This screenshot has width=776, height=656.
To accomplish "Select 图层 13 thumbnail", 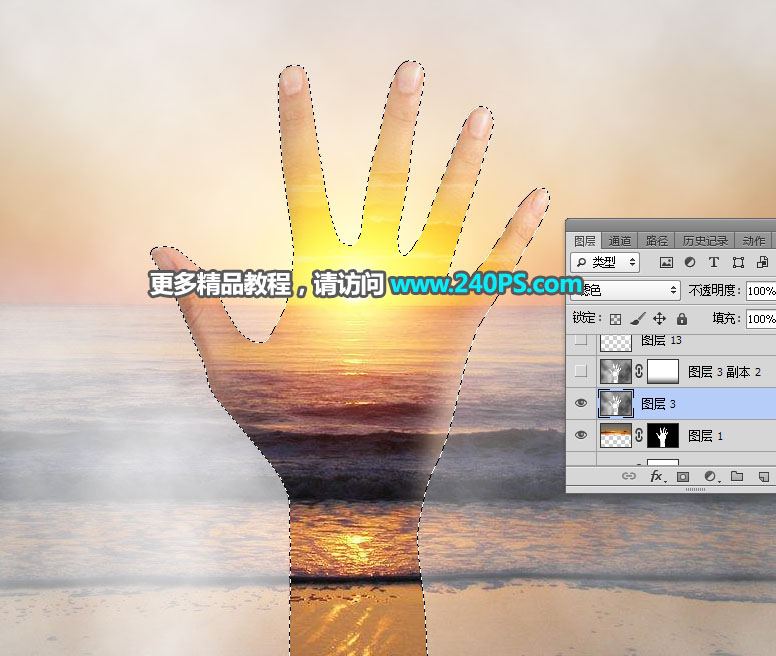I will (x=616, y=341).
